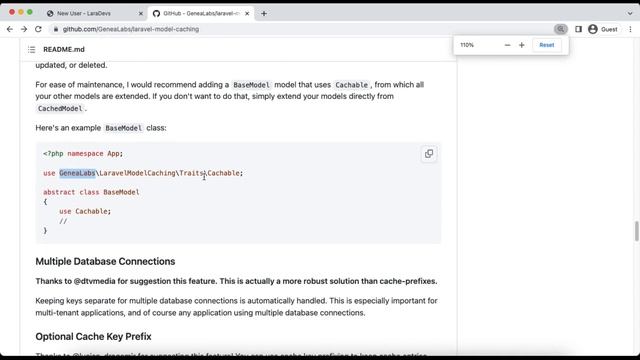Close the GitHub GeneaLabs tab
The image size is (640, 360).
(x=247, y=13)
